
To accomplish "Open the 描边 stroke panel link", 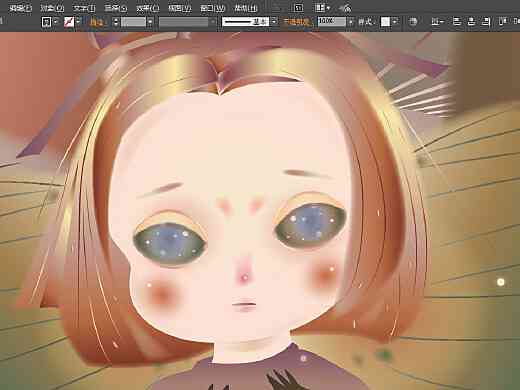I will click(98, 22).
